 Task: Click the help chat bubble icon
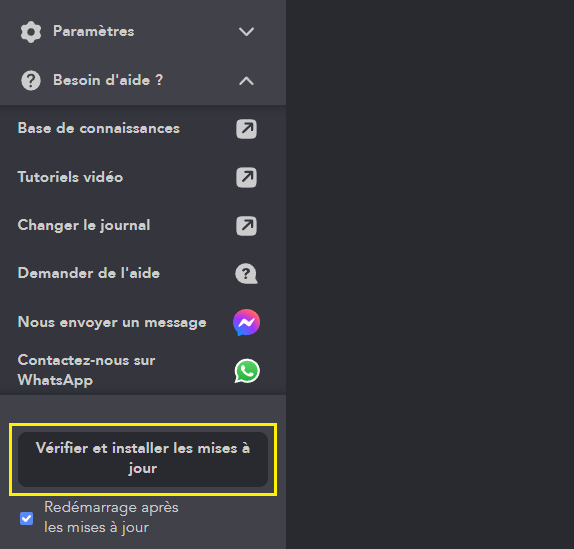click(246, 274)
